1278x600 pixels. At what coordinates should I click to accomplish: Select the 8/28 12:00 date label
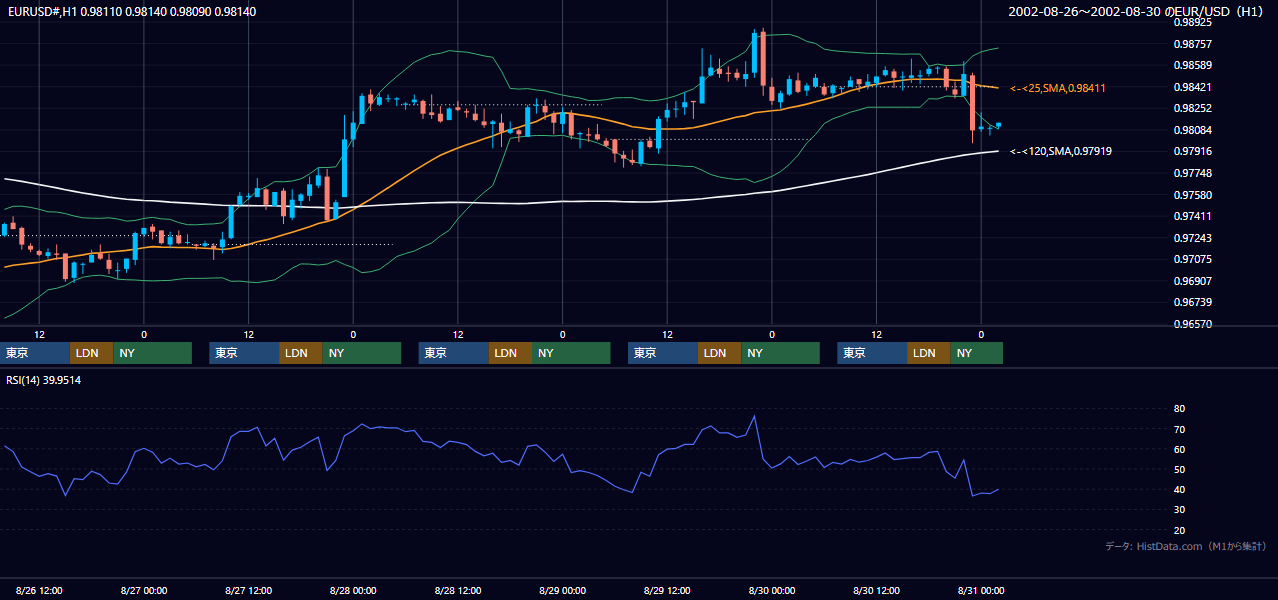tap(458, 590)
